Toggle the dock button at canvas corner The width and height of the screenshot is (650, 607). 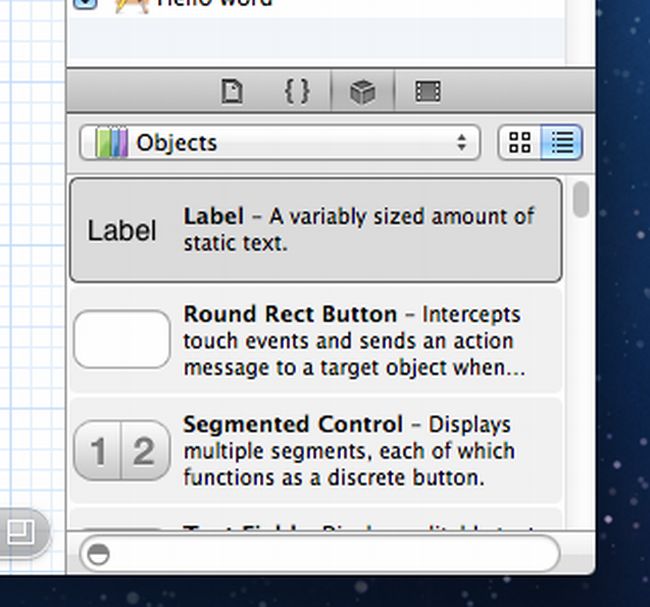pos(19,531)
